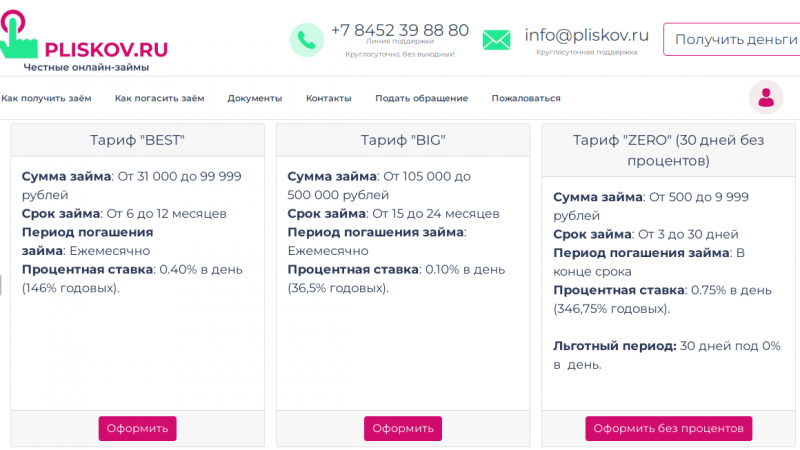800x450 pixels.
Task: Click Тариф "ZERO" card header
Action: pos(668,150)
